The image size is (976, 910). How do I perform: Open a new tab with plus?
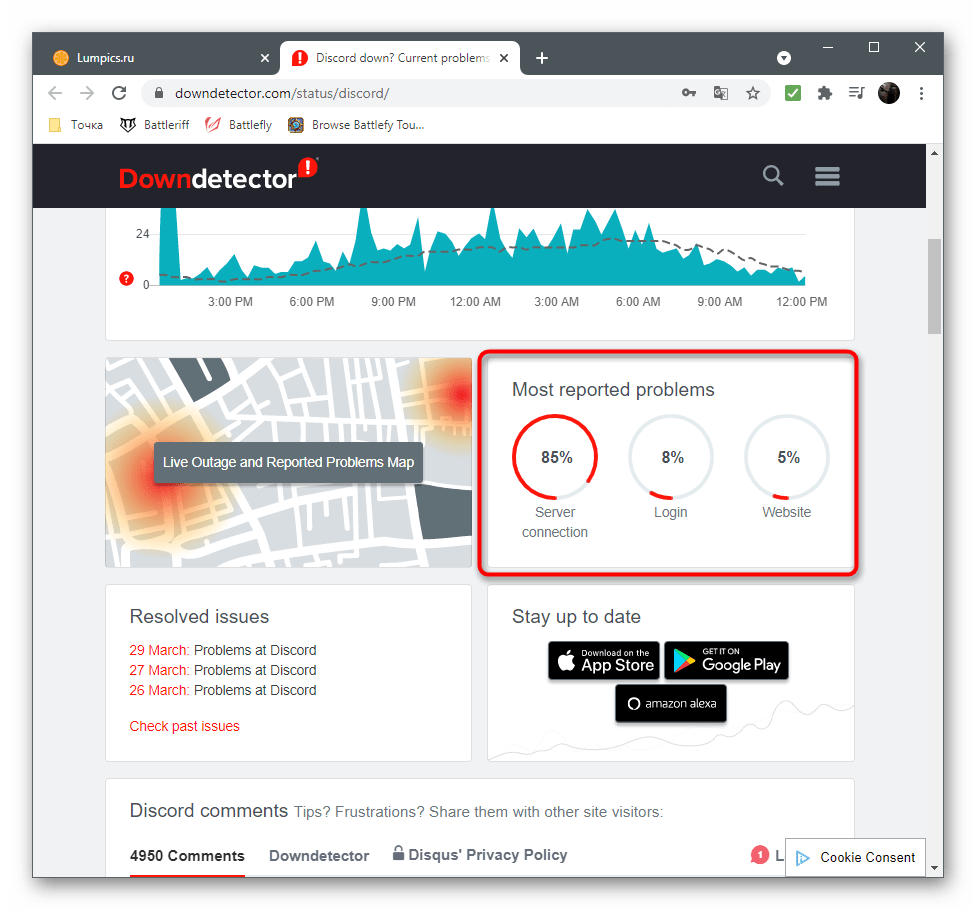542,58
